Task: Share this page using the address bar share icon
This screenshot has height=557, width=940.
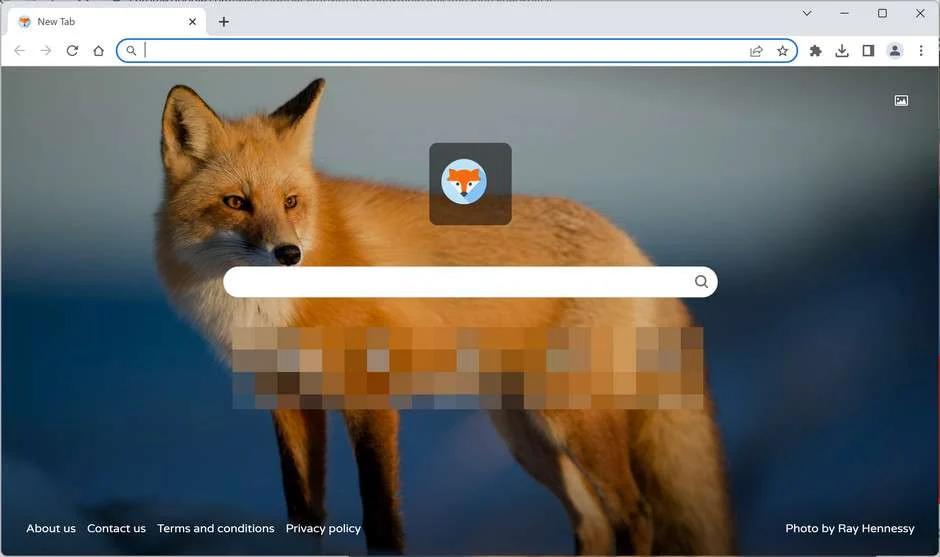Action: tap(756, 51)
